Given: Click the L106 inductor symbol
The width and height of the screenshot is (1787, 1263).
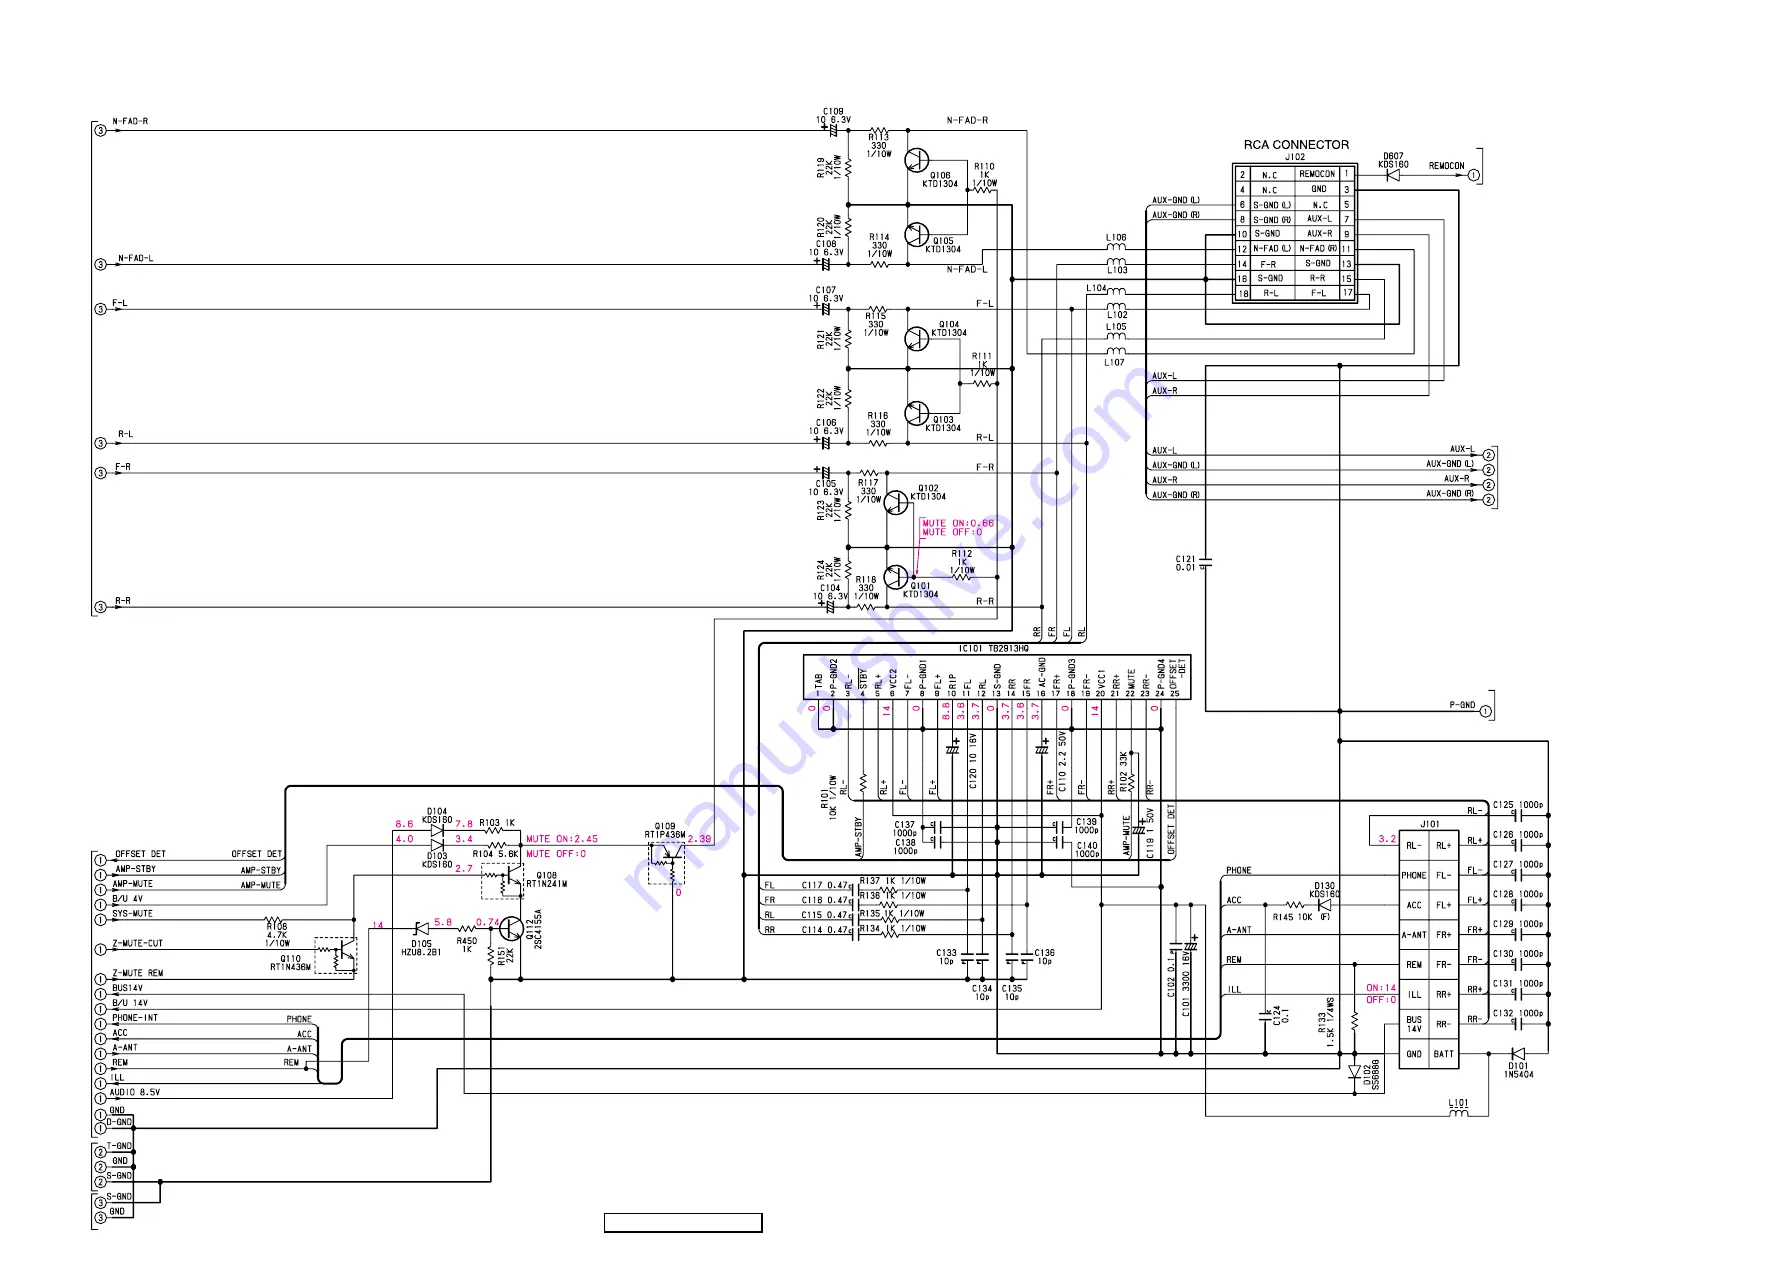Looking at the screenshot, I should point(1116,246).
